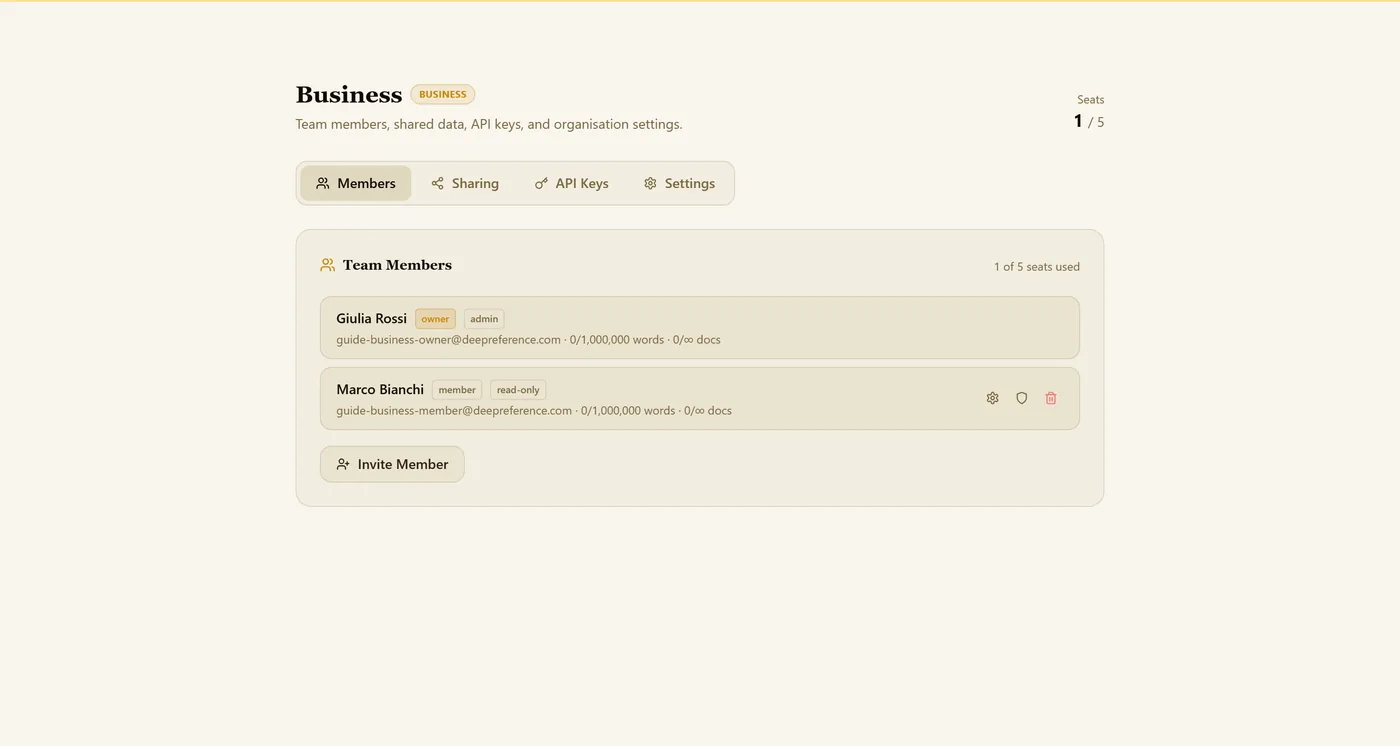This screenshot has width=1400, height=746.
Task: Click the shield icon for Marco Bianchi
Action: [1021, 398]
